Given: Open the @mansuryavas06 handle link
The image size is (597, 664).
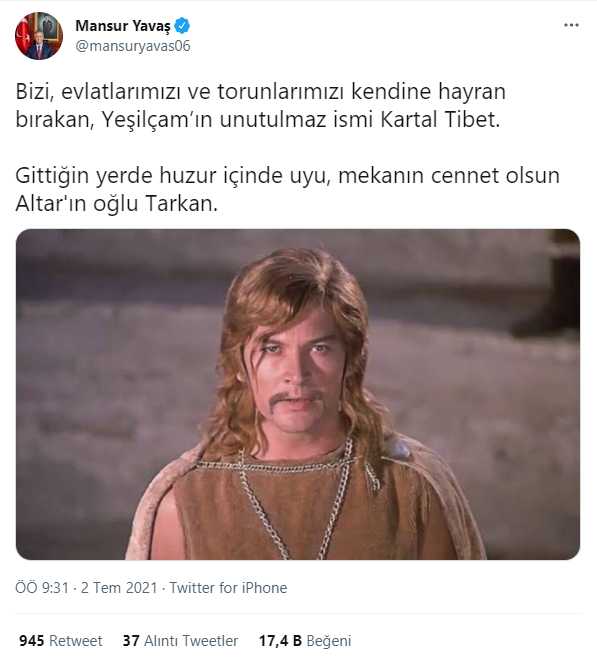Looking at the screenshot, I should (x=133, y=45).
